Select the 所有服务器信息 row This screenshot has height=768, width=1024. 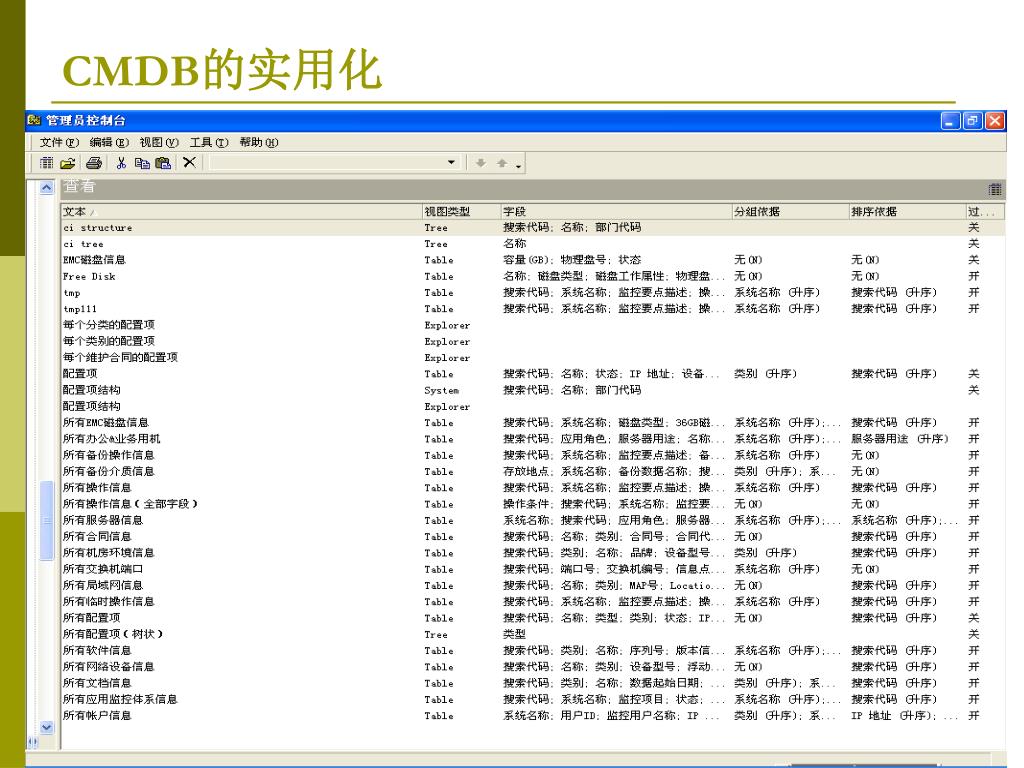[103, 520]
